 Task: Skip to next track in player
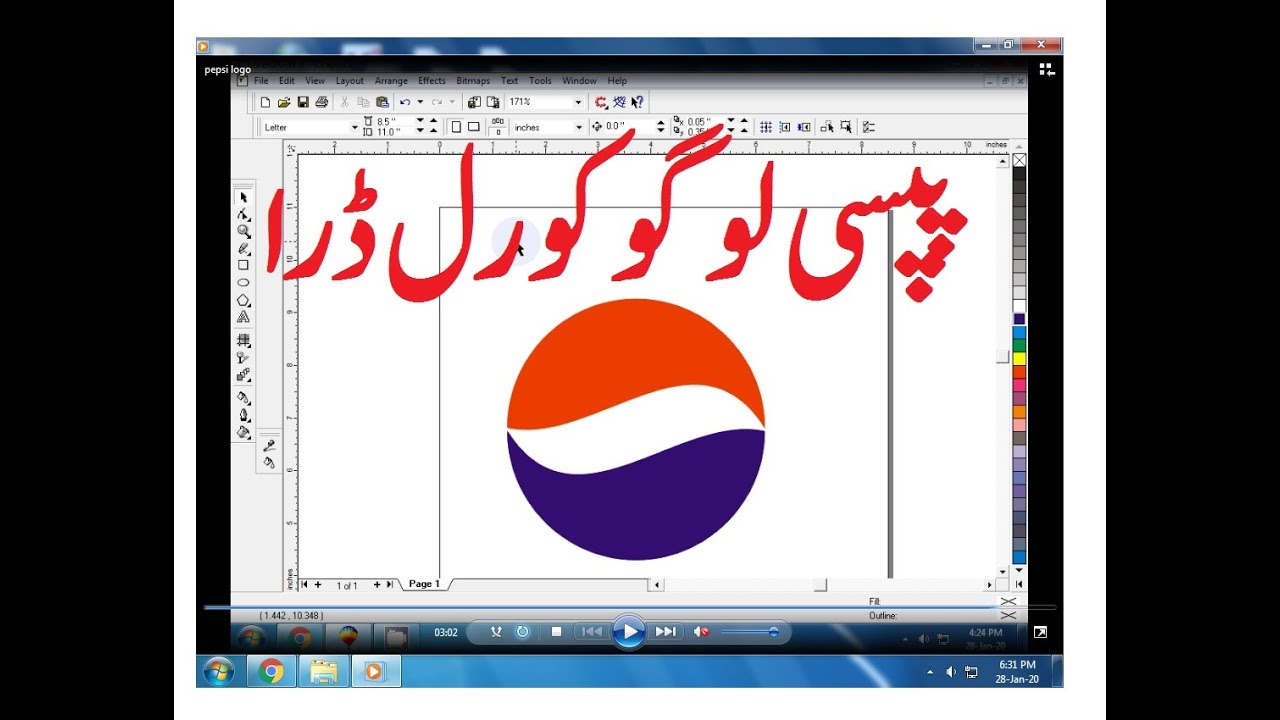point(665,632)
